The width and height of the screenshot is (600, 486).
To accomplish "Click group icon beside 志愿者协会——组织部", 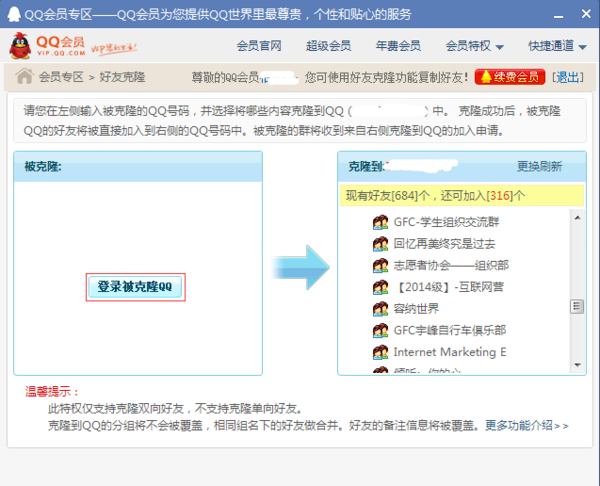I will pos(380,266).
